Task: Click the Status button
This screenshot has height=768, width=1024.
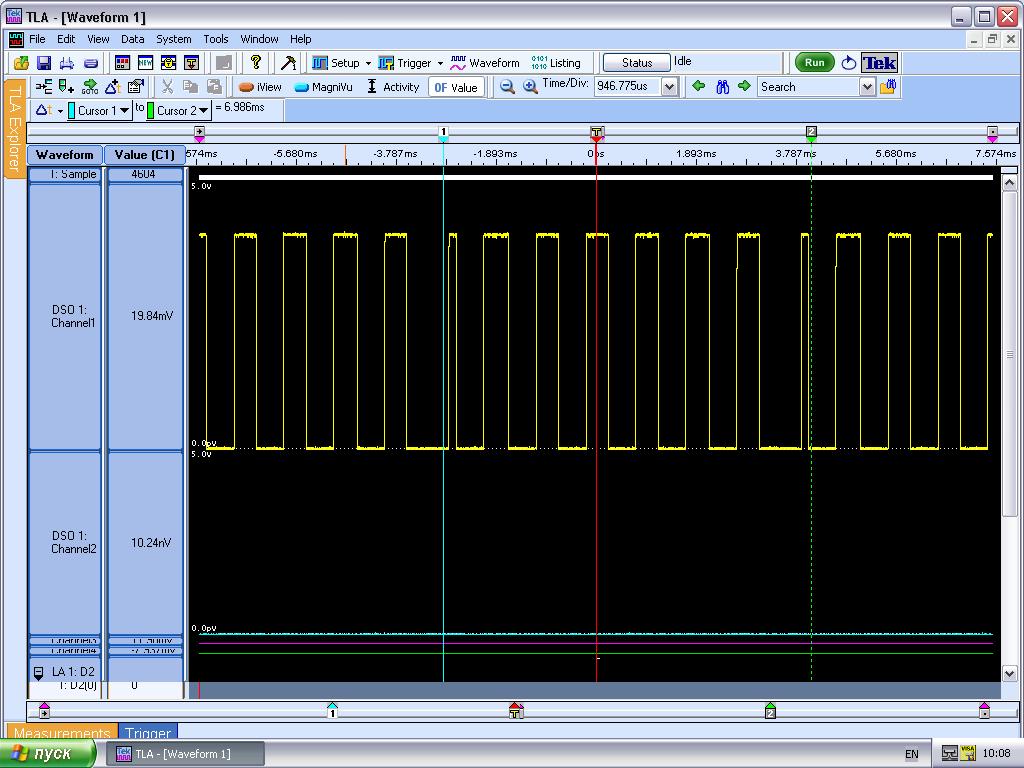Action: pos(636,63)
